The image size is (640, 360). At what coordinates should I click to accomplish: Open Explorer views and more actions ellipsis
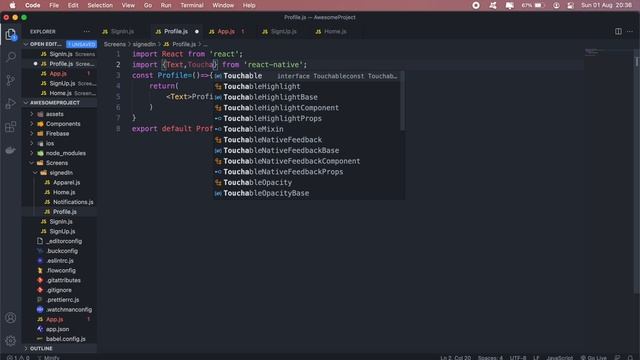[x=87, y=31]
